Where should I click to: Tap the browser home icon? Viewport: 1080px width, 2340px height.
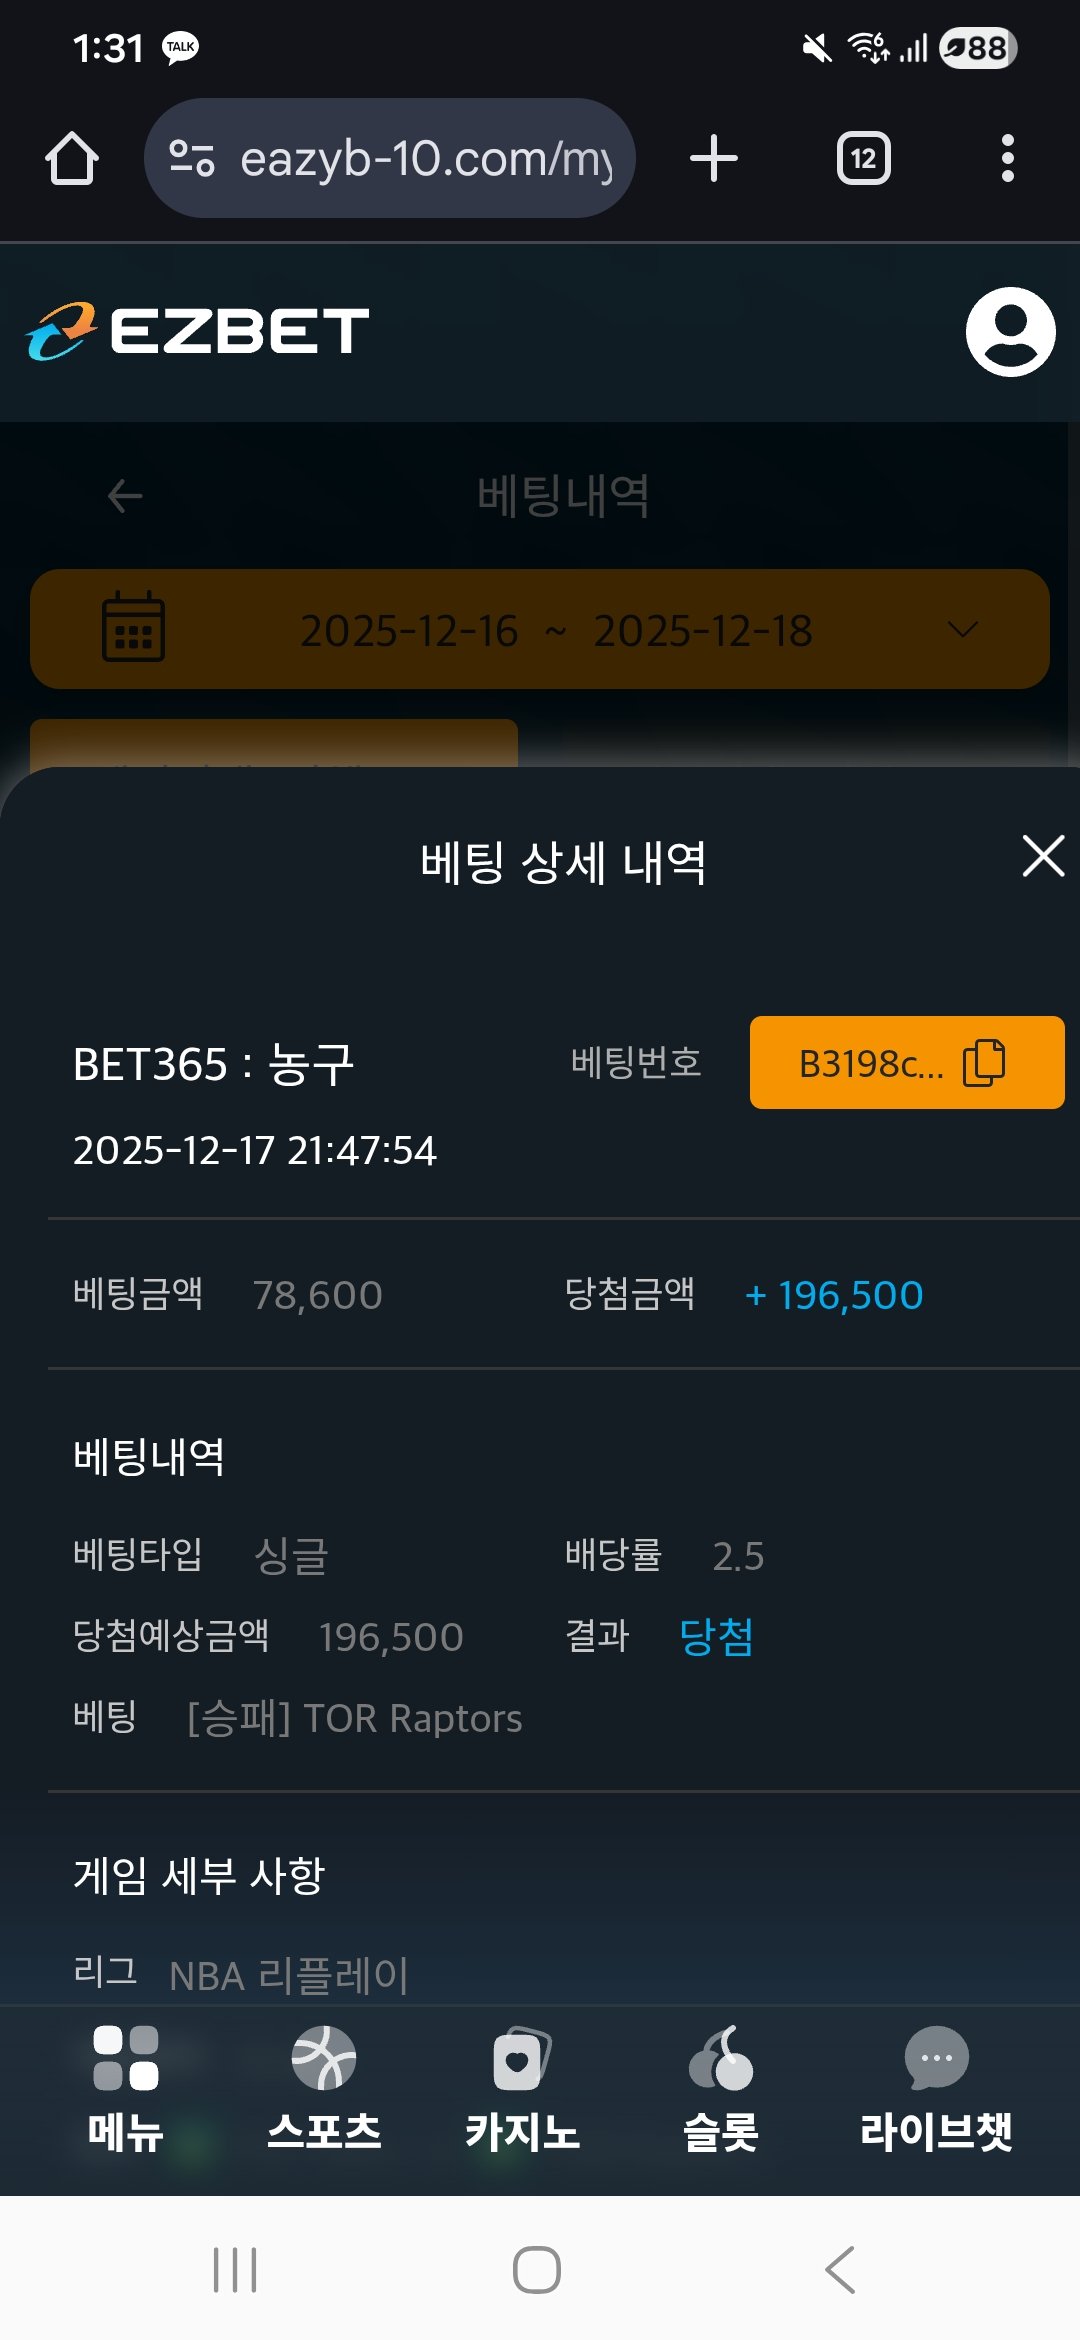tap(72, 158)
